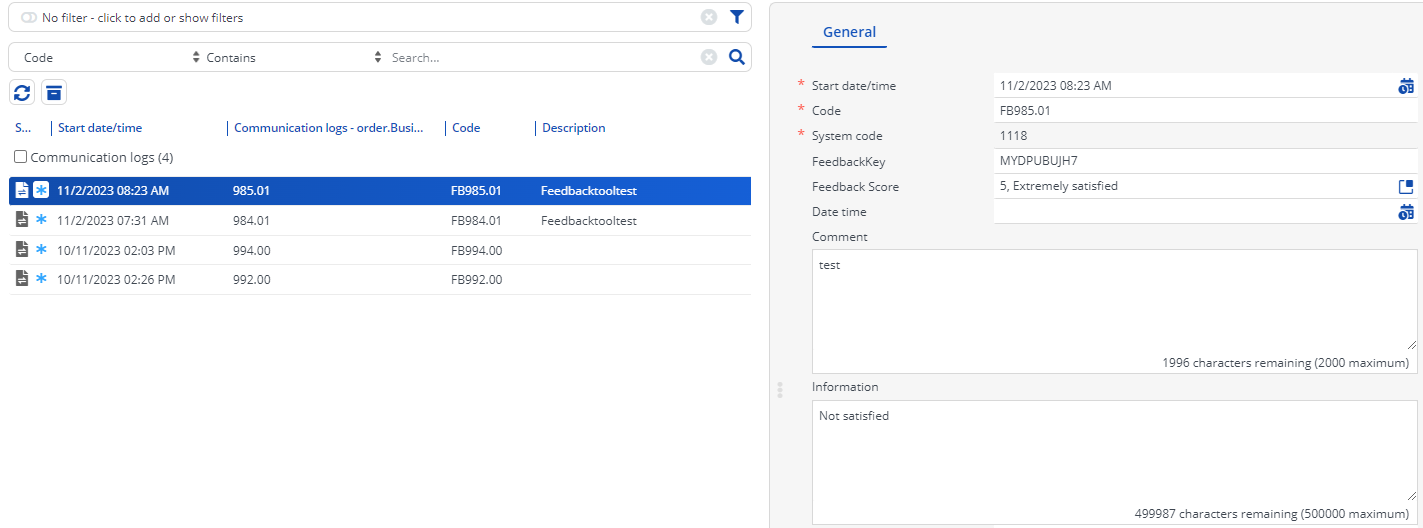Click asterisk icon on the 984.01 row
The height and width of the screenshot is (528, 1423).
pyautogui.click(x=41, y=220)
